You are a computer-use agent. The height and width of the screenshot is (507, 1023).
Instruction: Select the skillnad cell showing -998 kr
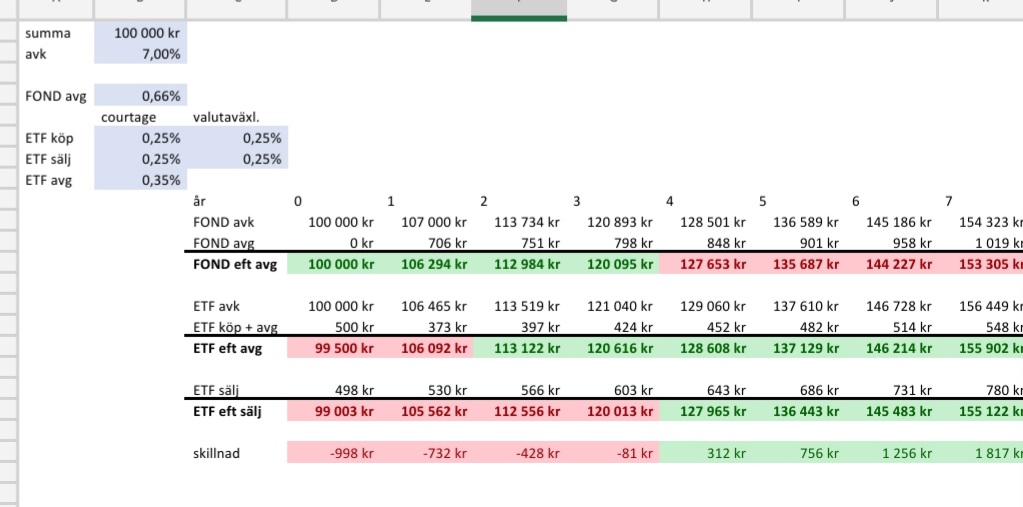333,453
